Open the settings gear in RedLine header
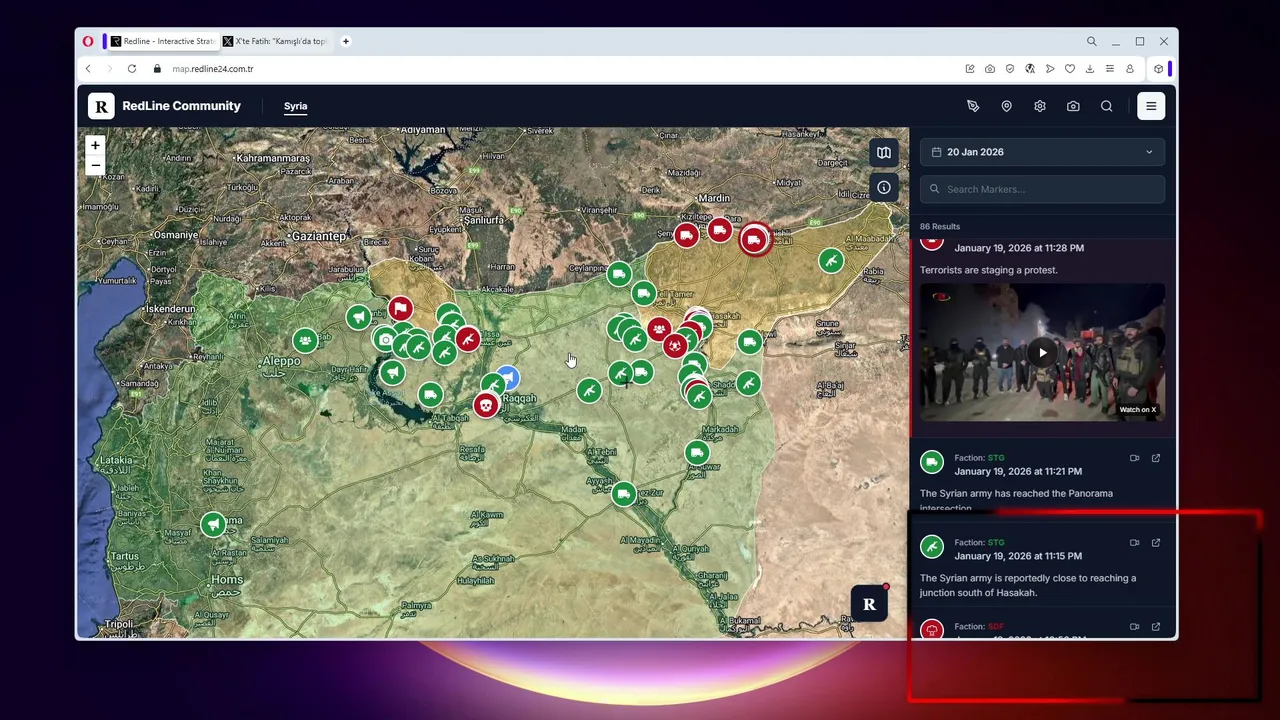 pos(1040,106)
